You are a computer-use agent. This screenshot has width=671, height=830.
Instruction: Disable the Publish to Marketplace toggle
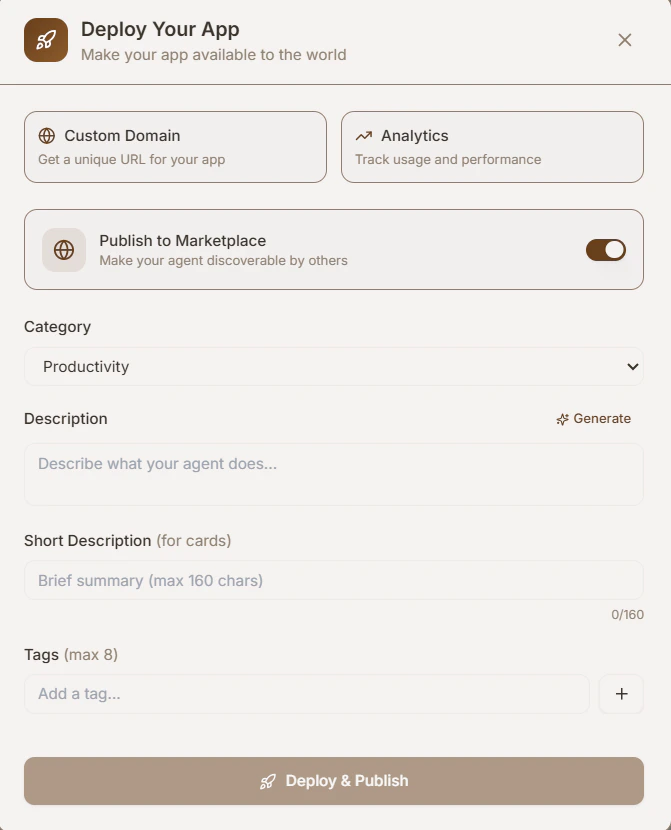[606, 249]
